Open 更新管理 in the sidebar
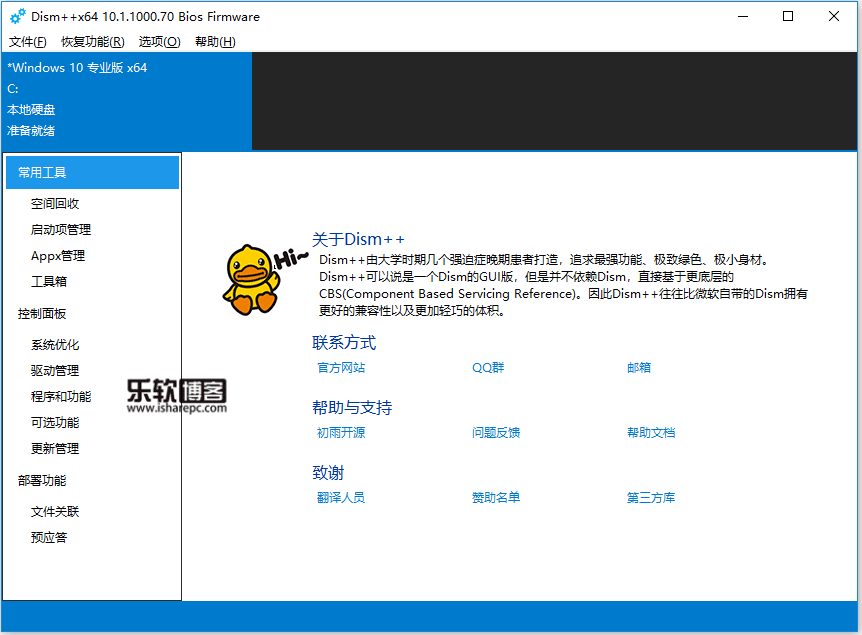Image resolution: width=862 pixels, height=635 pixels. (55, 449)
